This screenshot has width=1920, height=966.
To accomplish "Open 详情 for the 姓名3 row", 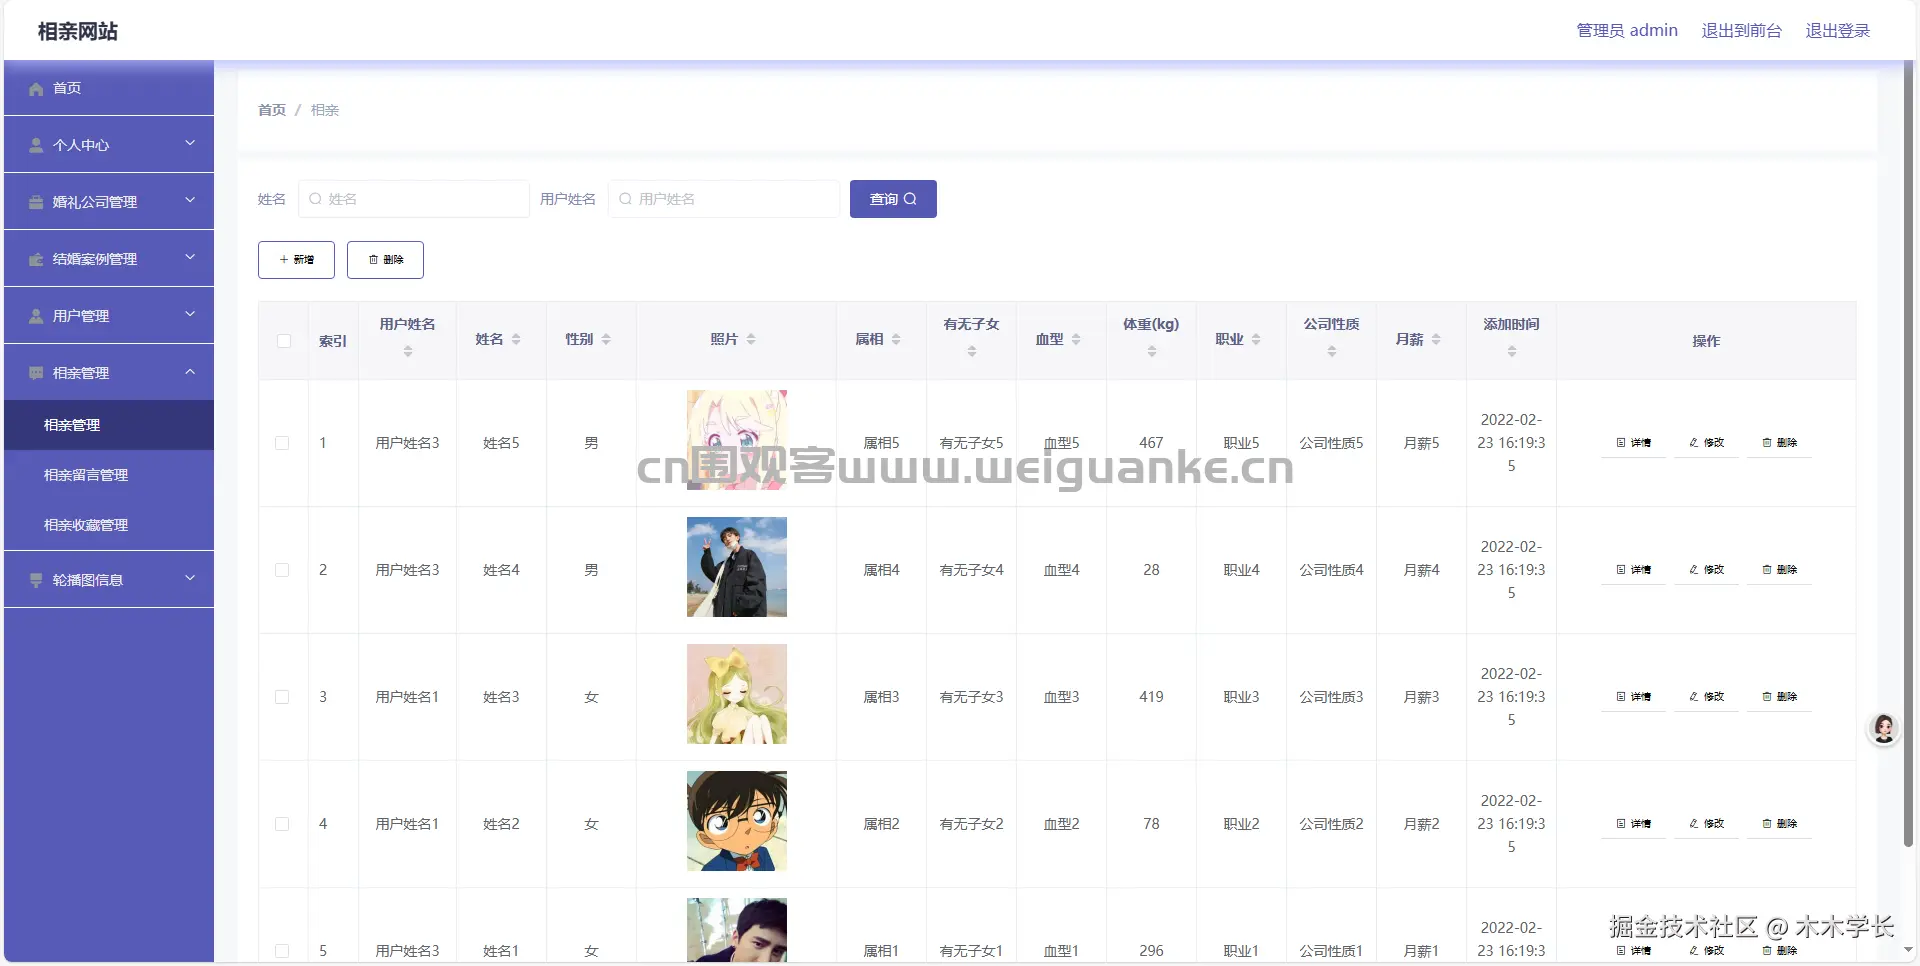I will (1634, 697).
